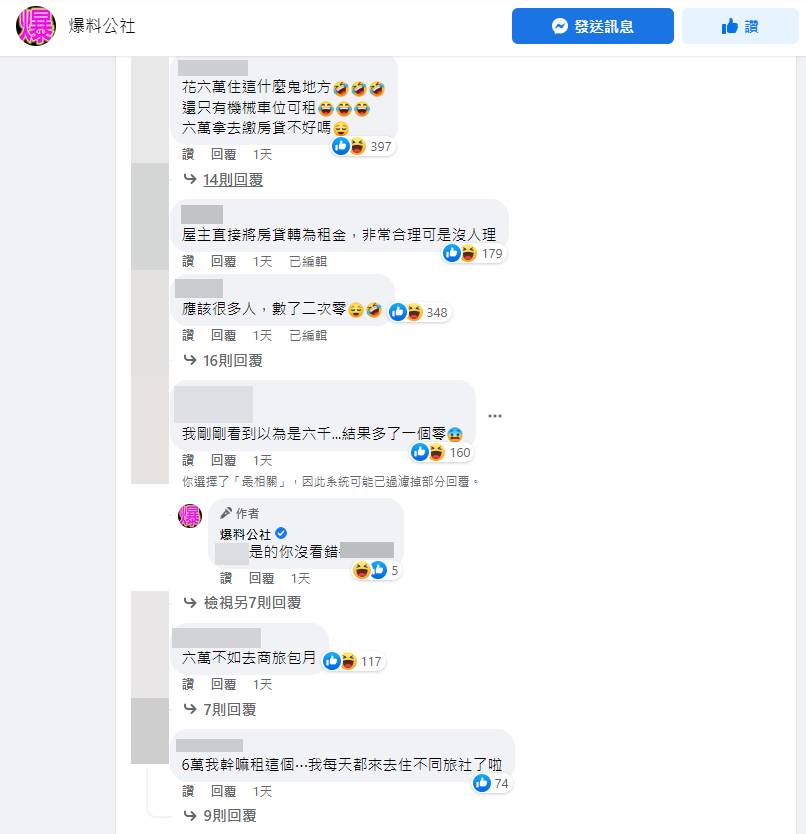This screenshot has width=806, height=834.
Task: Open reactions showing 179 count
Action: pos(473,253)
